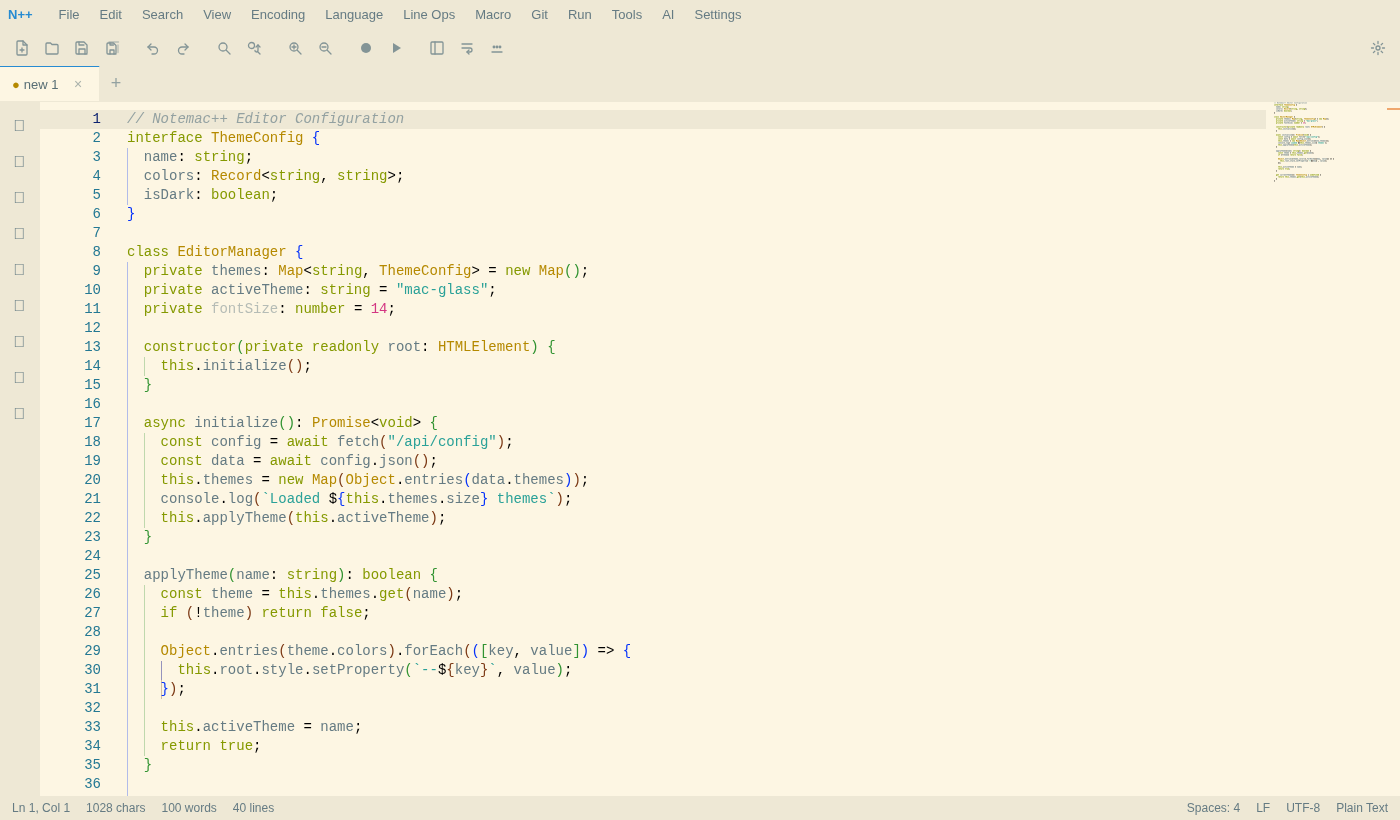Undo the last edit
This screenshot has width=1400, height=820.
coord(152,48)
